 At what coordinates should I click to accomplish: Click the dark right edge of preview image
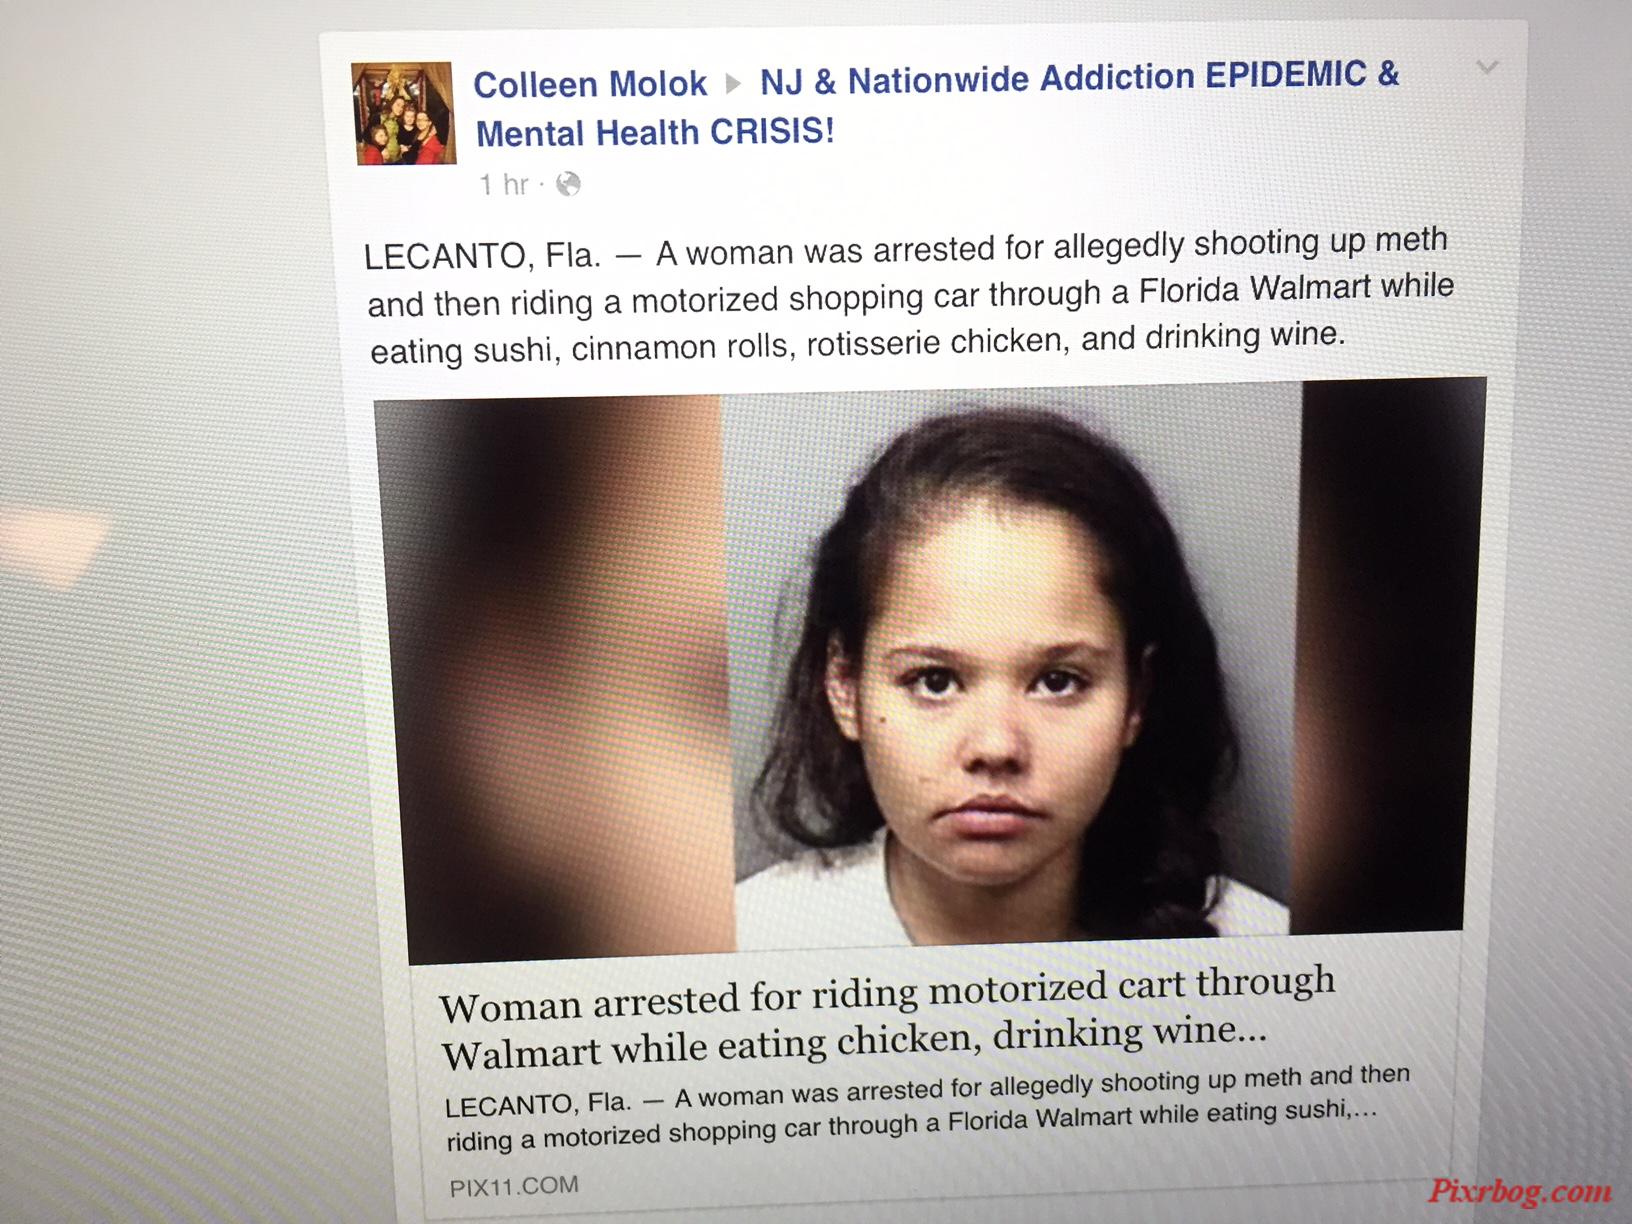pyautogui.click(x=1385, y=655)
